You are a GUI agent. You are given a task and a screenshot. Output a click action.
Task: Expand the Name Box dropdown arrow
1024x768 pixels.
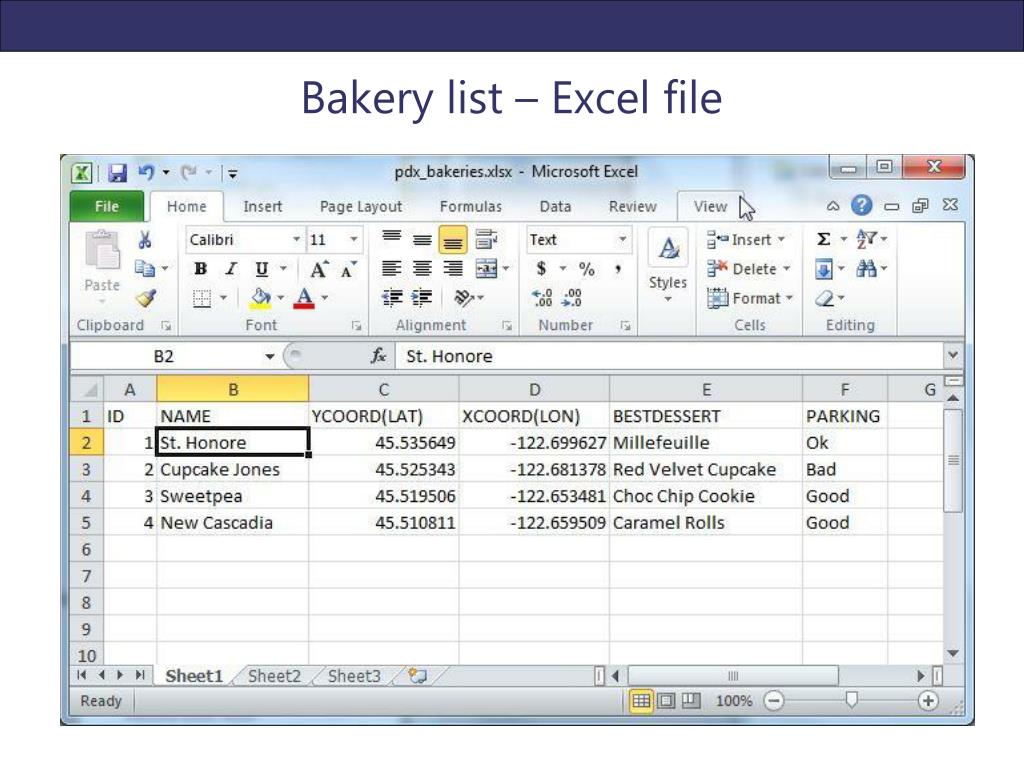point(269,356)
